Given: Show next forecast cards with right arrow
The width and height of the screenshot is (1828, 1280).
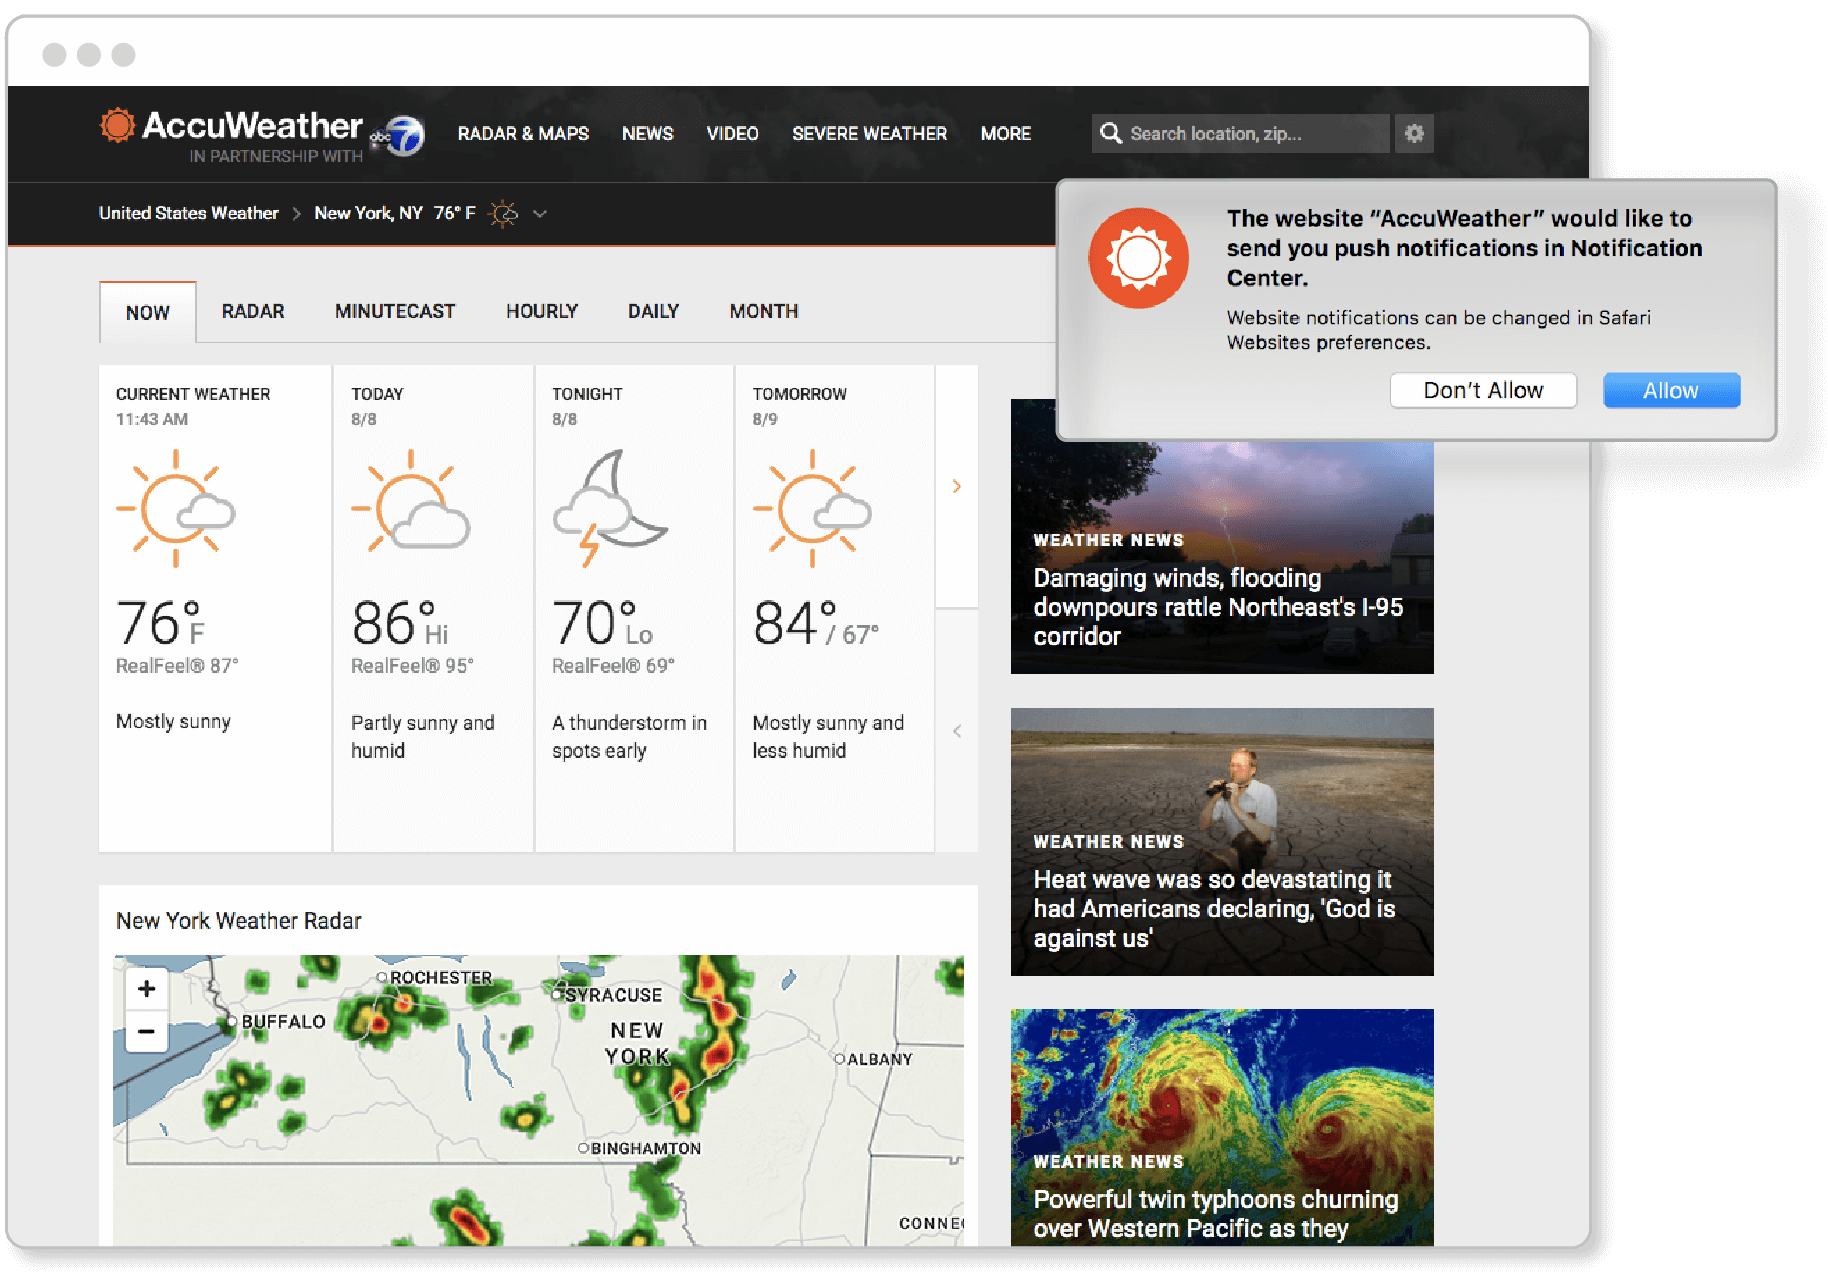Looking at the screenshot, I should (x=957, y=486).
